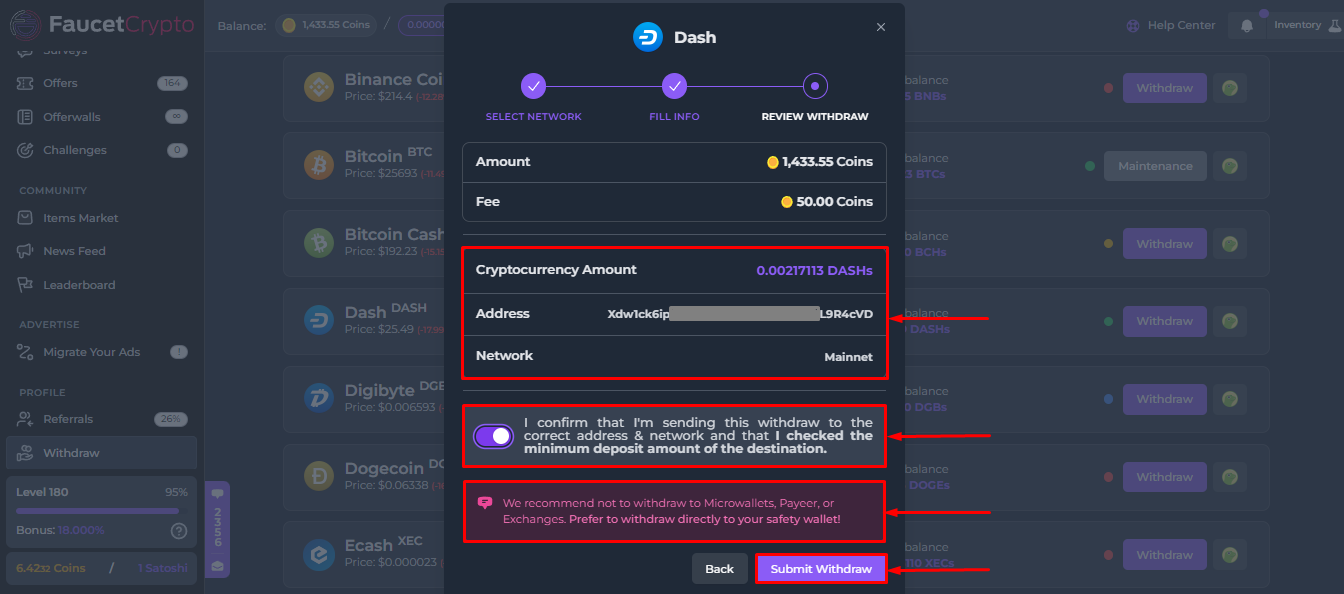Click the Fill Info step circle
This screenshot has height=594, width=1344.
pyautogui.click(x=674, y=86)
